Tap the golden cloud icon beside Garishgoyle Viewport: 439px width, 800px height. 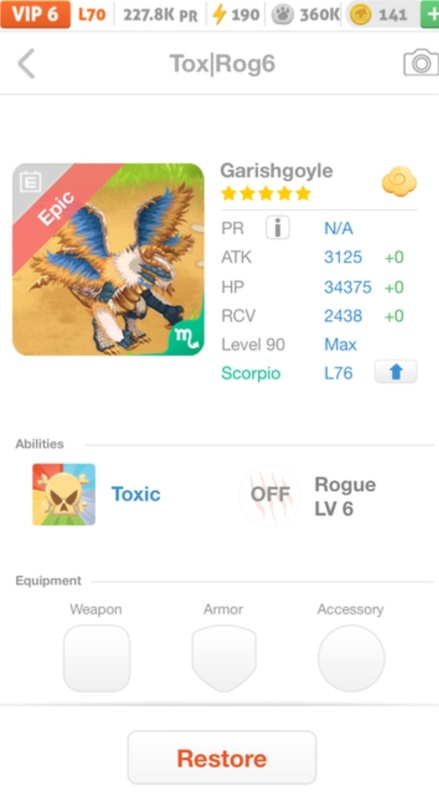tap(399, 181)
